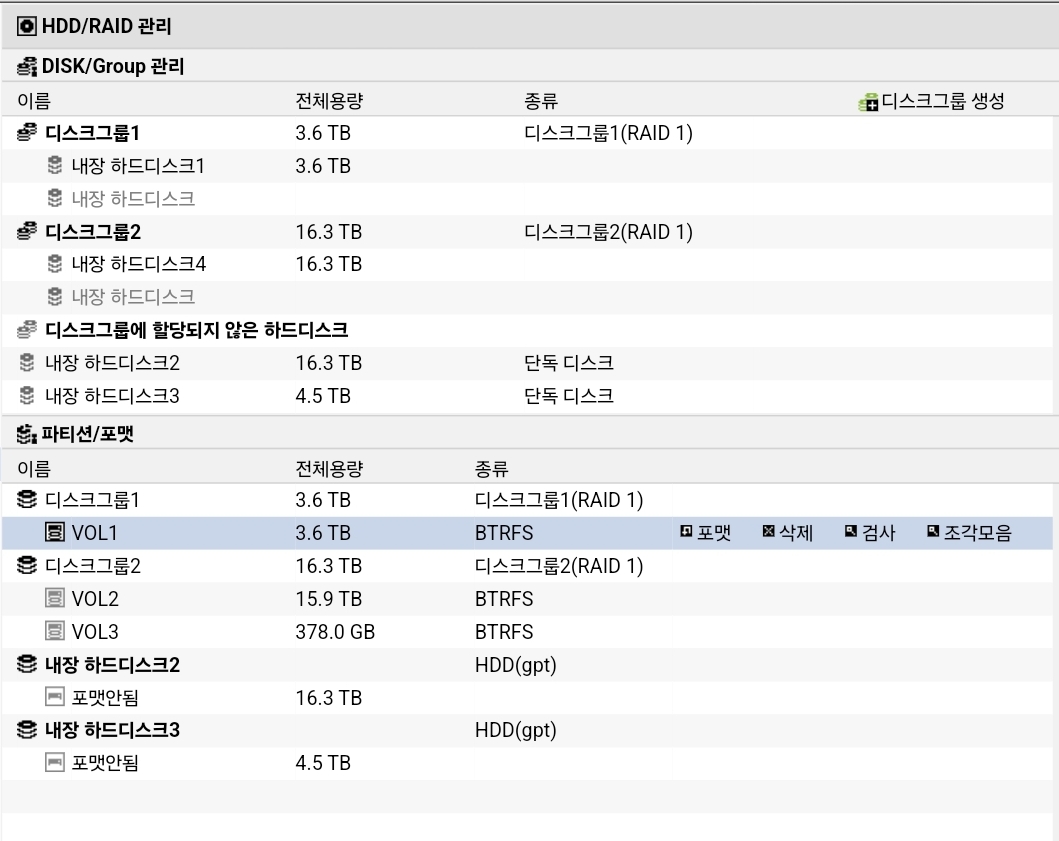Click the 이름 column header in DISK/Group table
The width and height of the screenshot is (1059, 841).
click(x=34, y=101)
